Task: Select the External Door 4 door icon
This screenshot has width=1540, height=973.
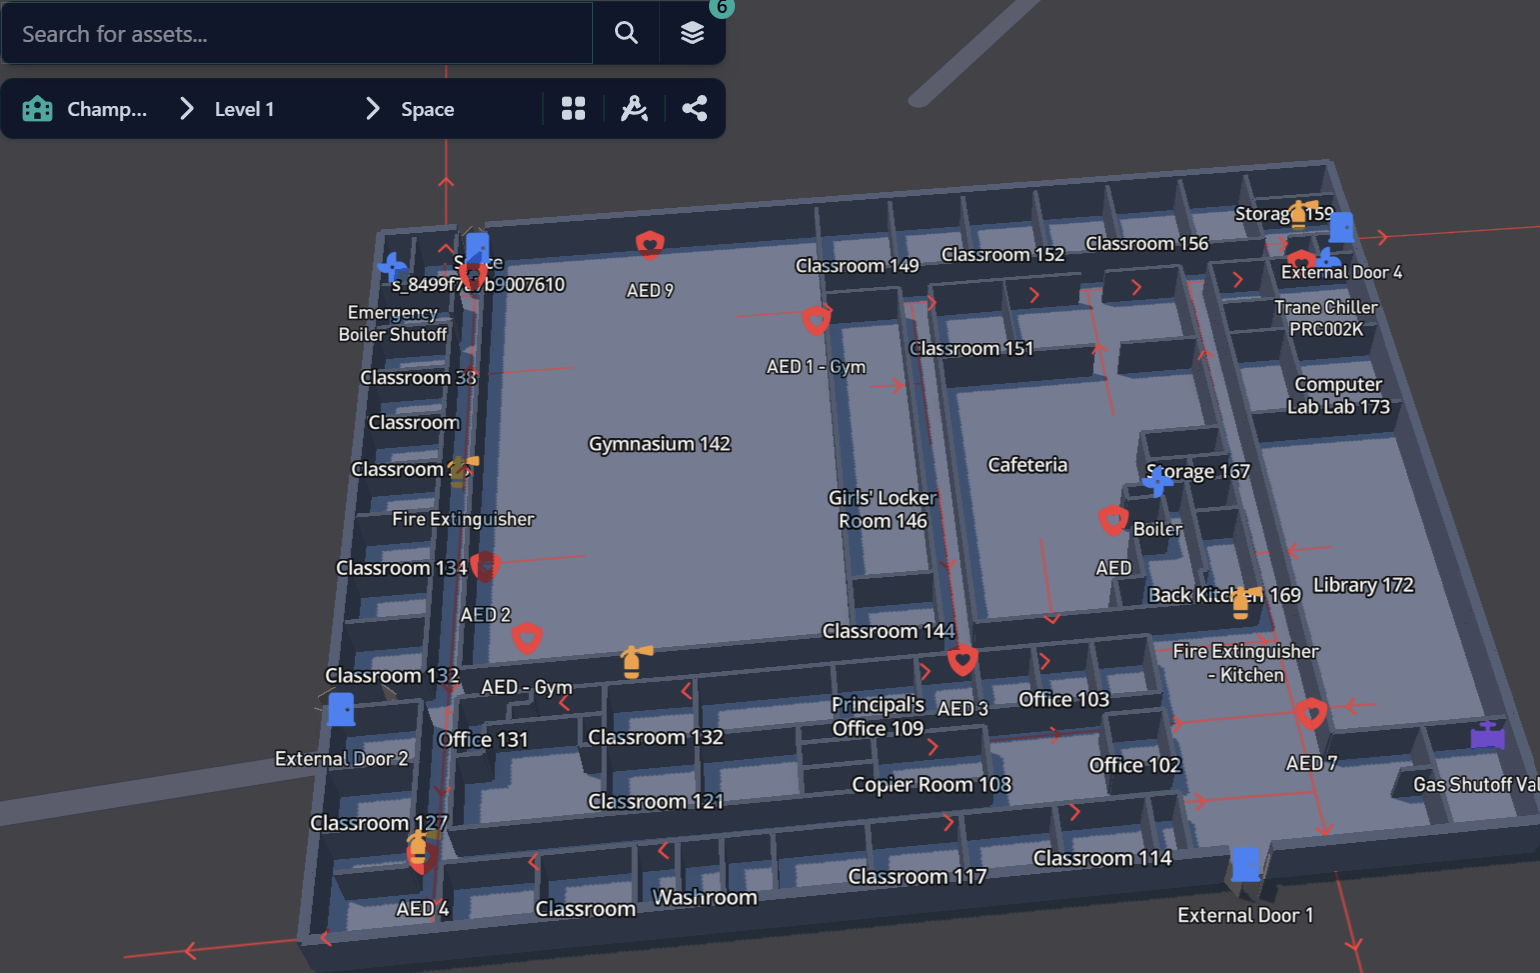Action: tap(1341, 228)
